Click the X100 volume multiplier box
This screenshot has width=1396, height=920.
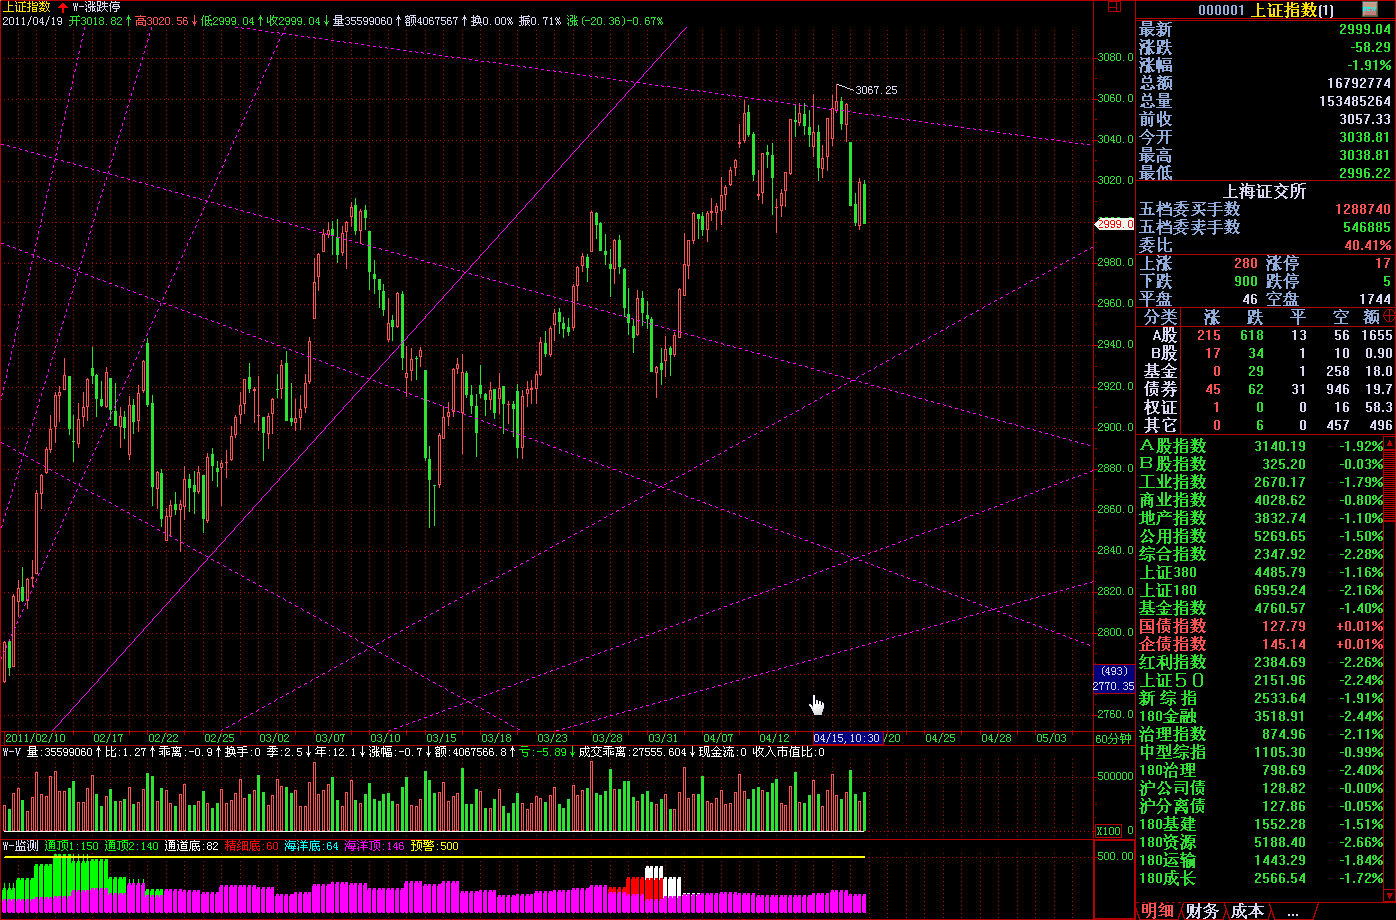click(x=1108, y=830)
